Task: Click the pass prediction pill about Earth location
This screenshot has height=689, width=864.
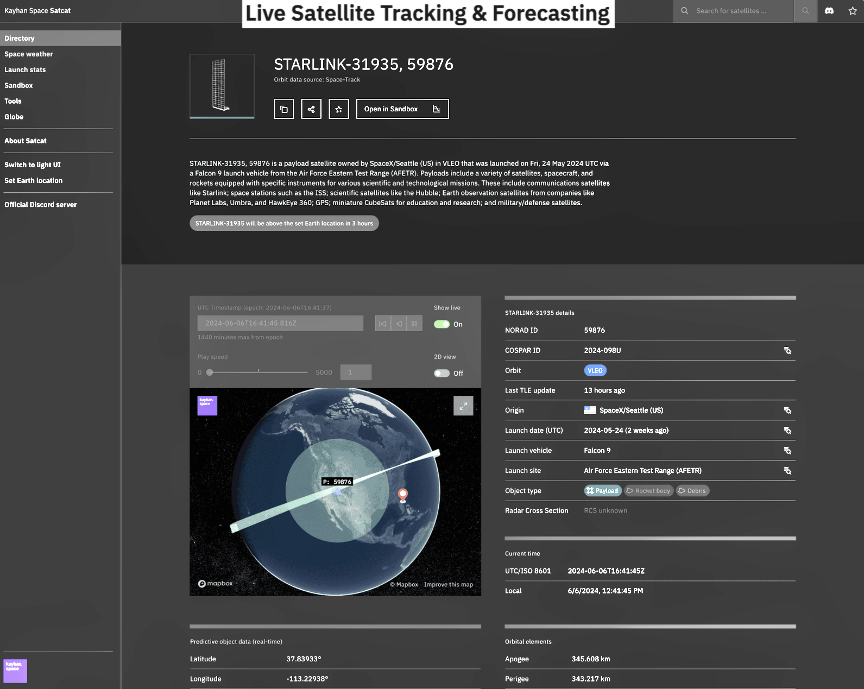Action: point(284,223)
